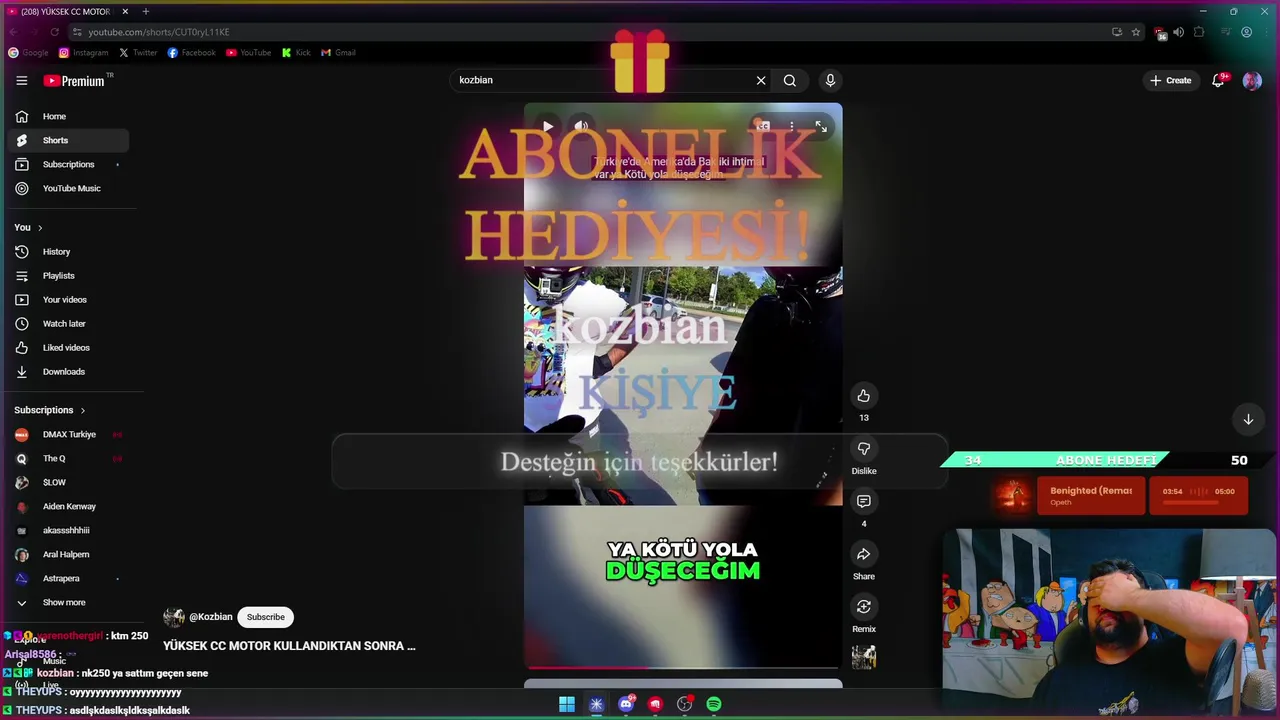Open YouTube Music from the sidebar

pyautogui.click(x=66, y=188)
